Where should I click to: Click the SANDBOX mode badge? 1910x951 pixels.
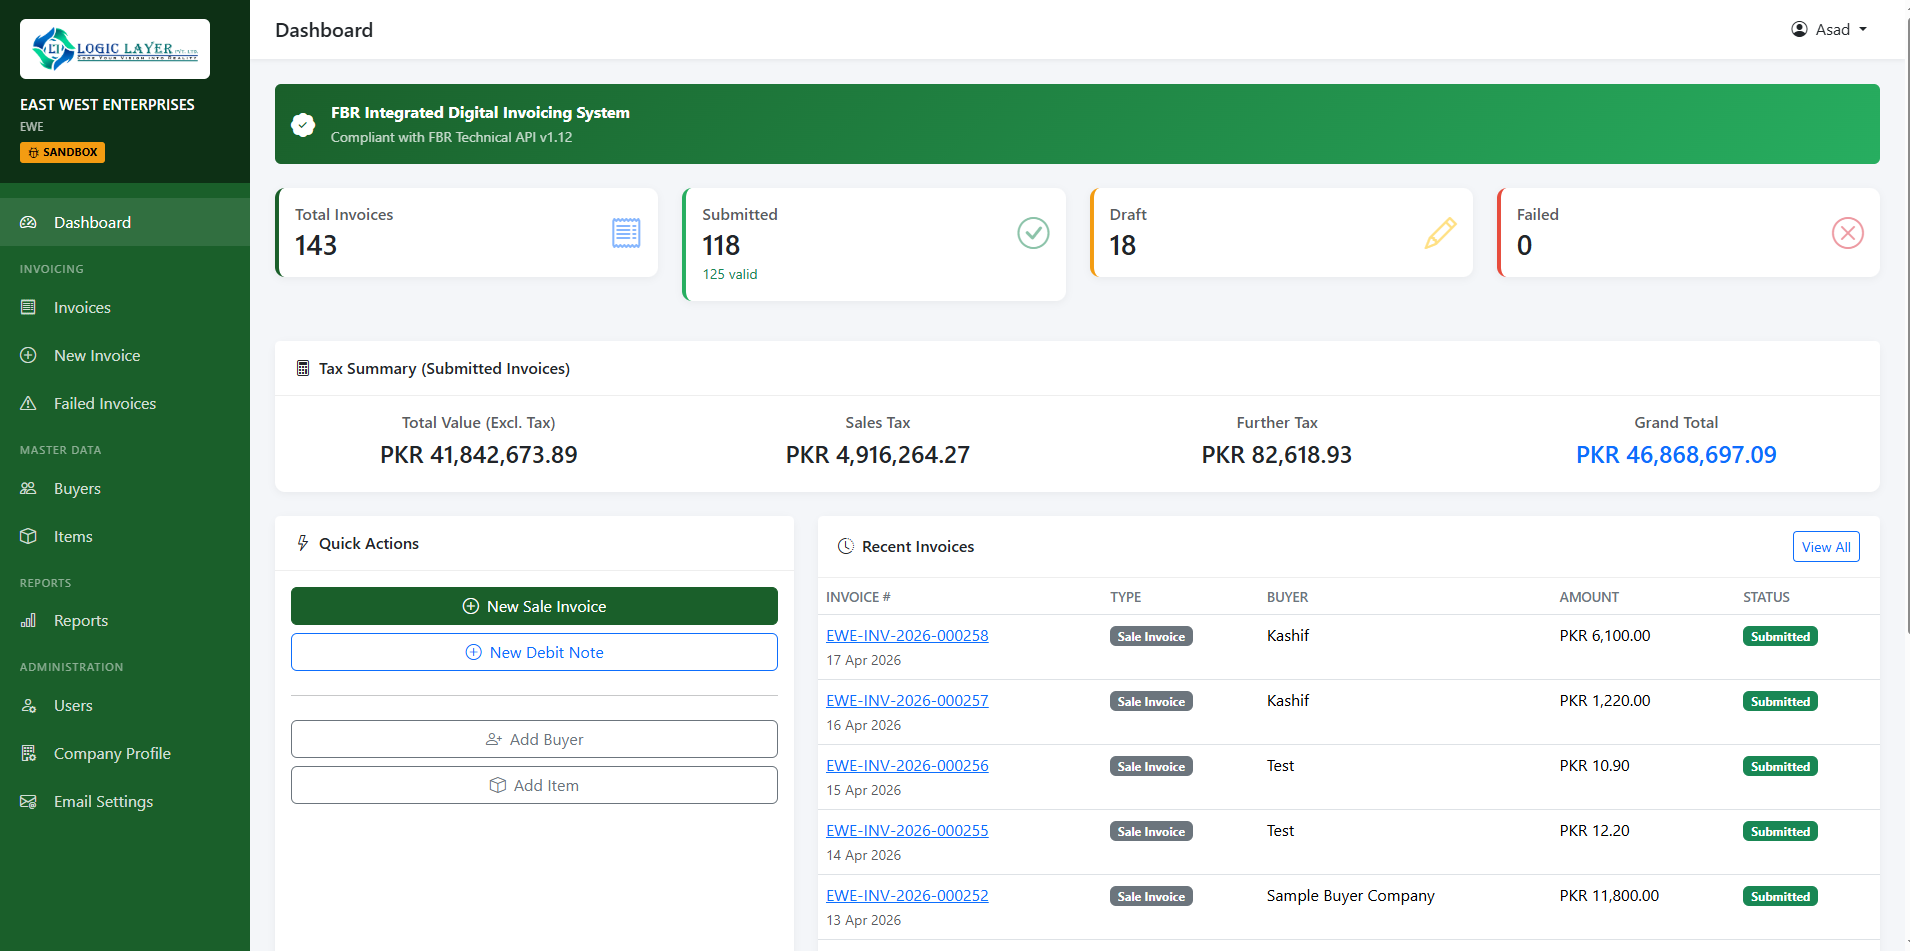62,152
